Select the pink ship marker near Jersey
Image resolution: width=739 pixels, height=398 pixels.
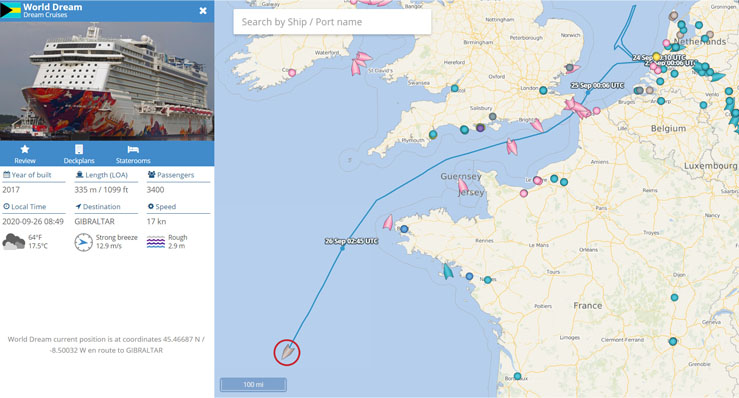[x=463, y=186]
